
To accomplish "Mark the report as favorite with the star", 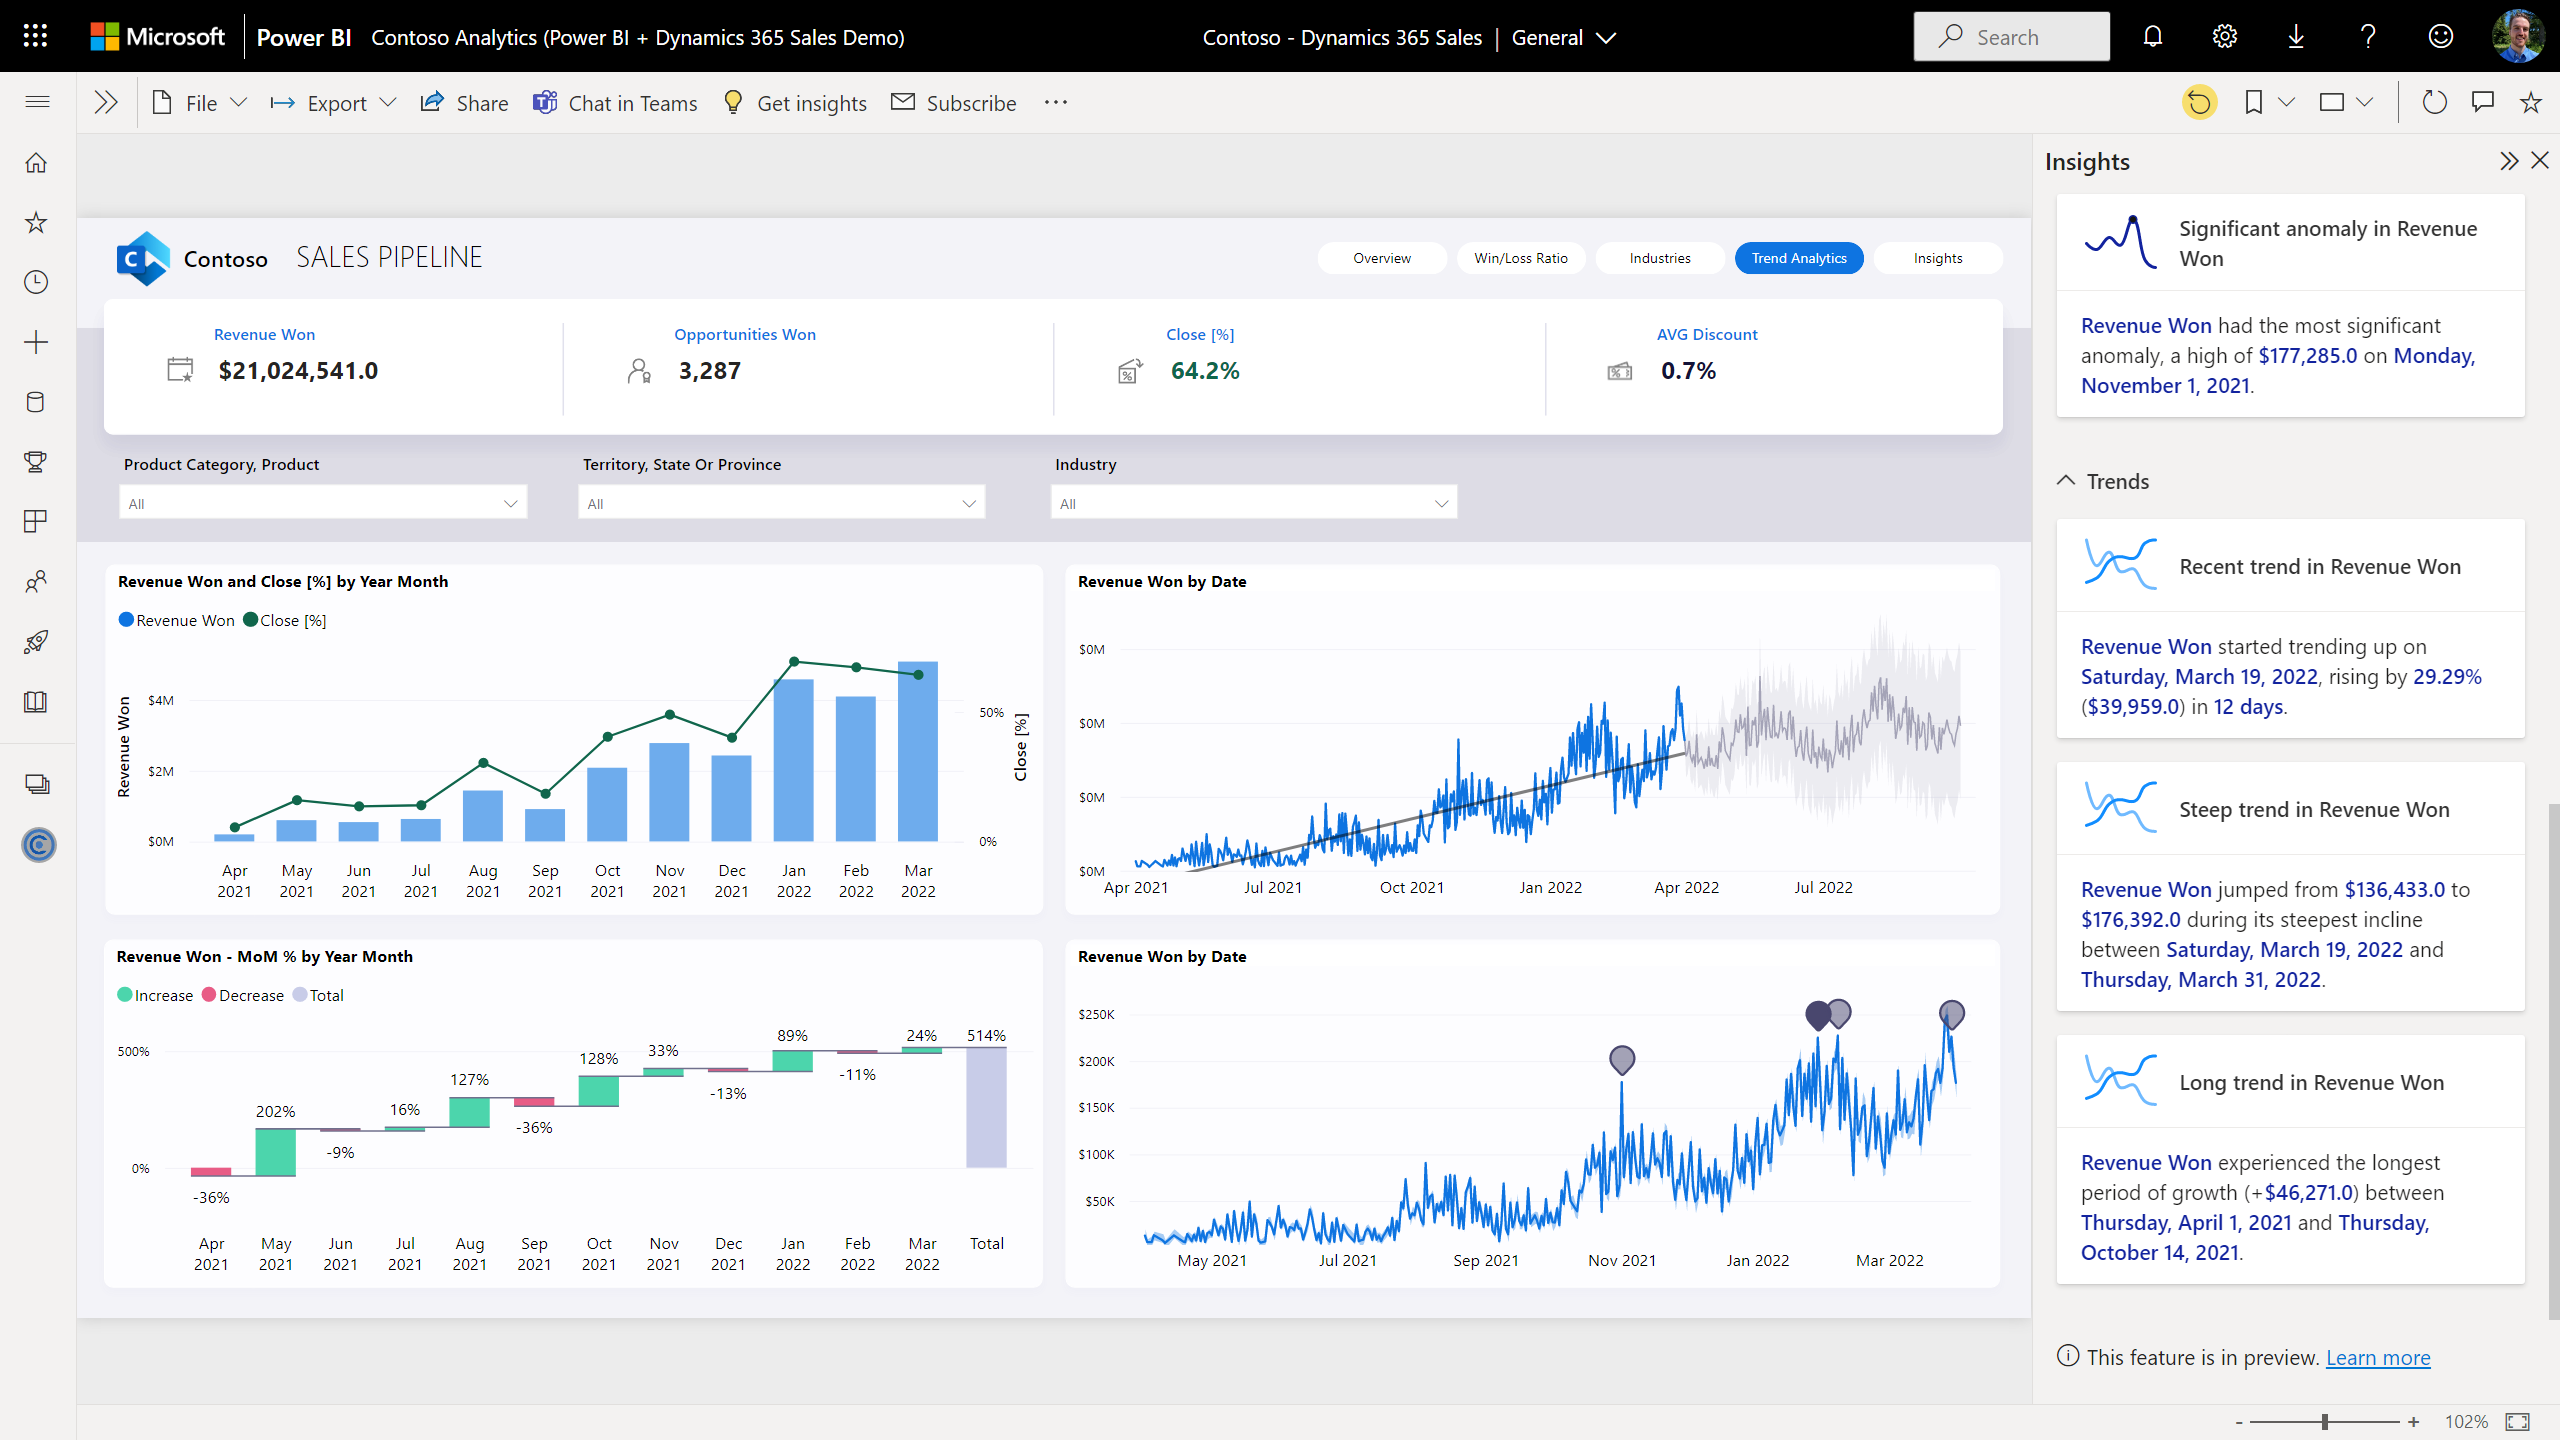I will (2529, 101).
